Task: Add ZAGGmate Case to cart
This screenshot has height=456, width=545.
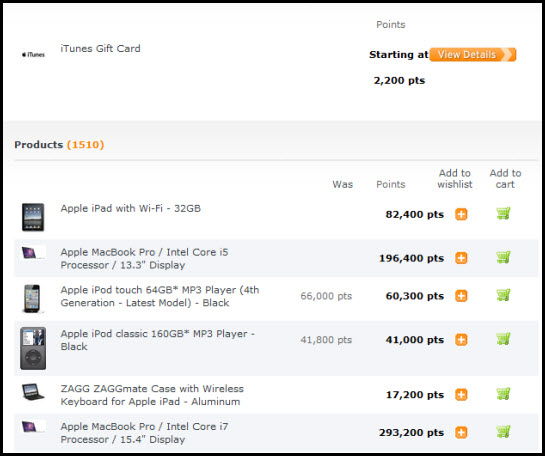Action: 503,394
